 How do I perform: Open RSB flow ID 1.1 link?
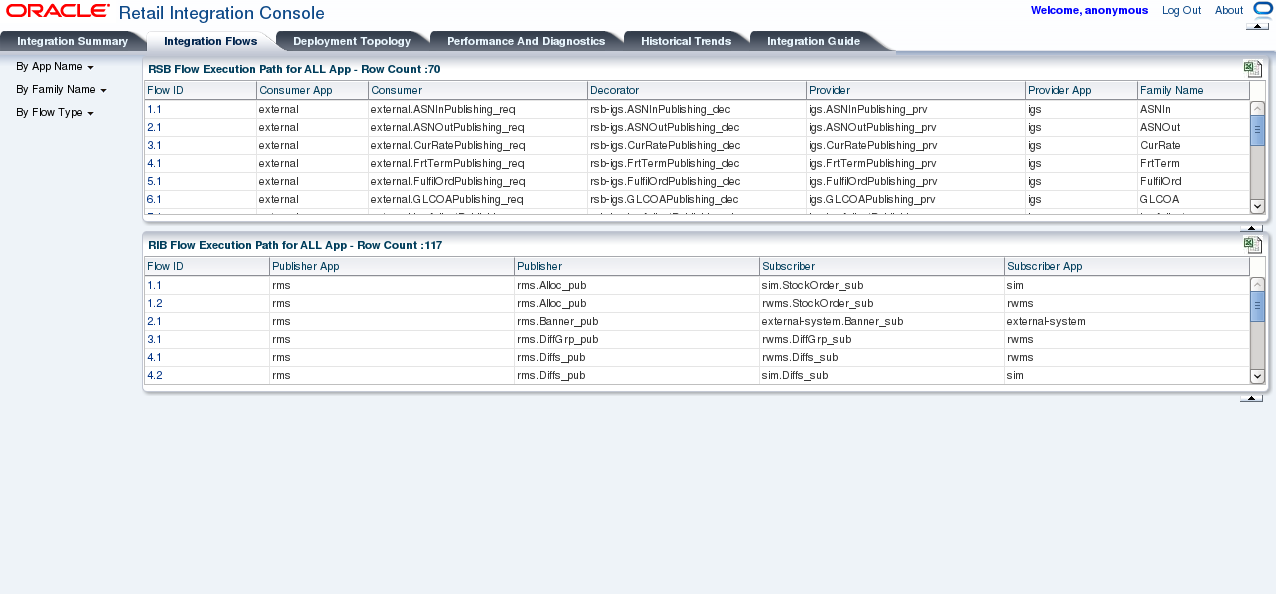[x=154, y=109]
